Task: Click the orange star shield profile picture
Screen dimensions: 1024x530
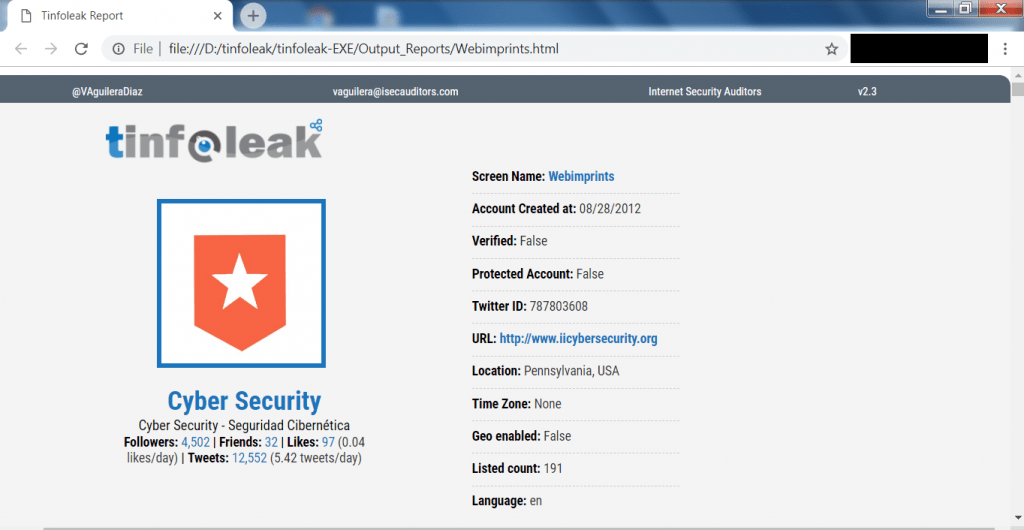Action: pos(241,283)
